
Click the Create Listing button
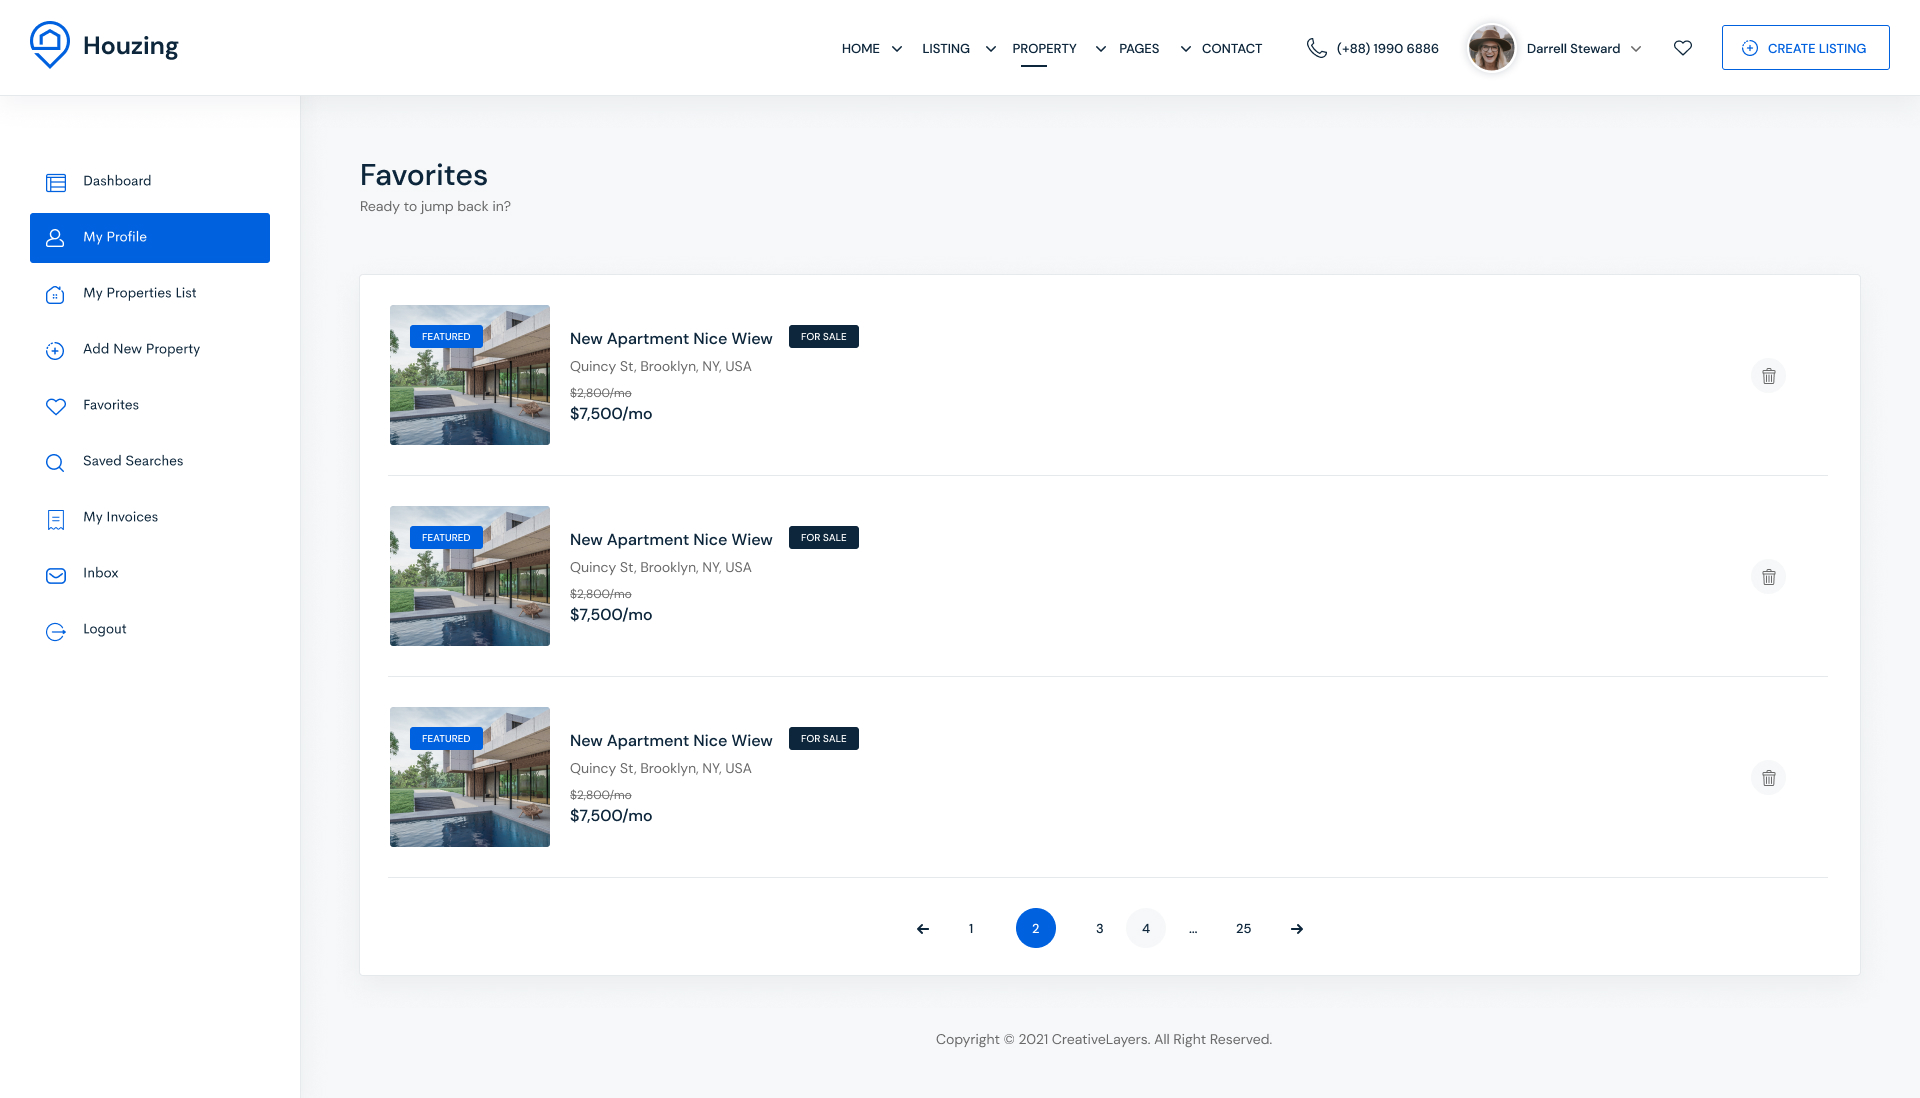tap(1805, 48)
